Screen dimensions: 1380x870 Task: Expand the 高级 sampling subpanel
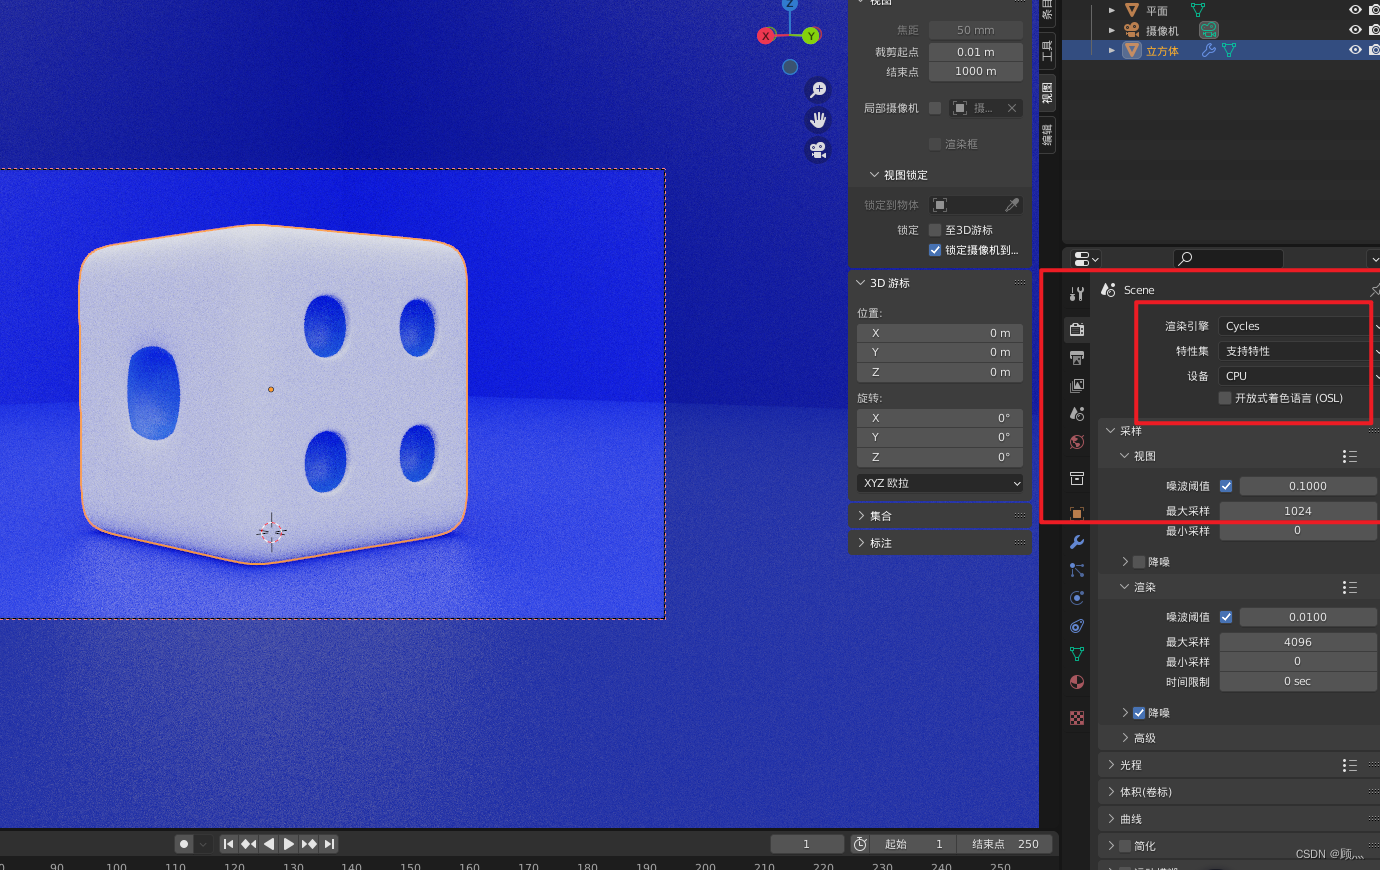1125,738
